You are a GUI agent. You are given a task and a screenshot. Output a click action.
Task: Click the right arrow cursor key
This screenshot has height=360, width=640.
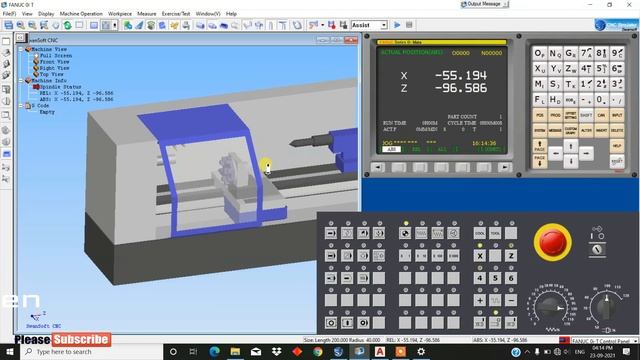586,153
